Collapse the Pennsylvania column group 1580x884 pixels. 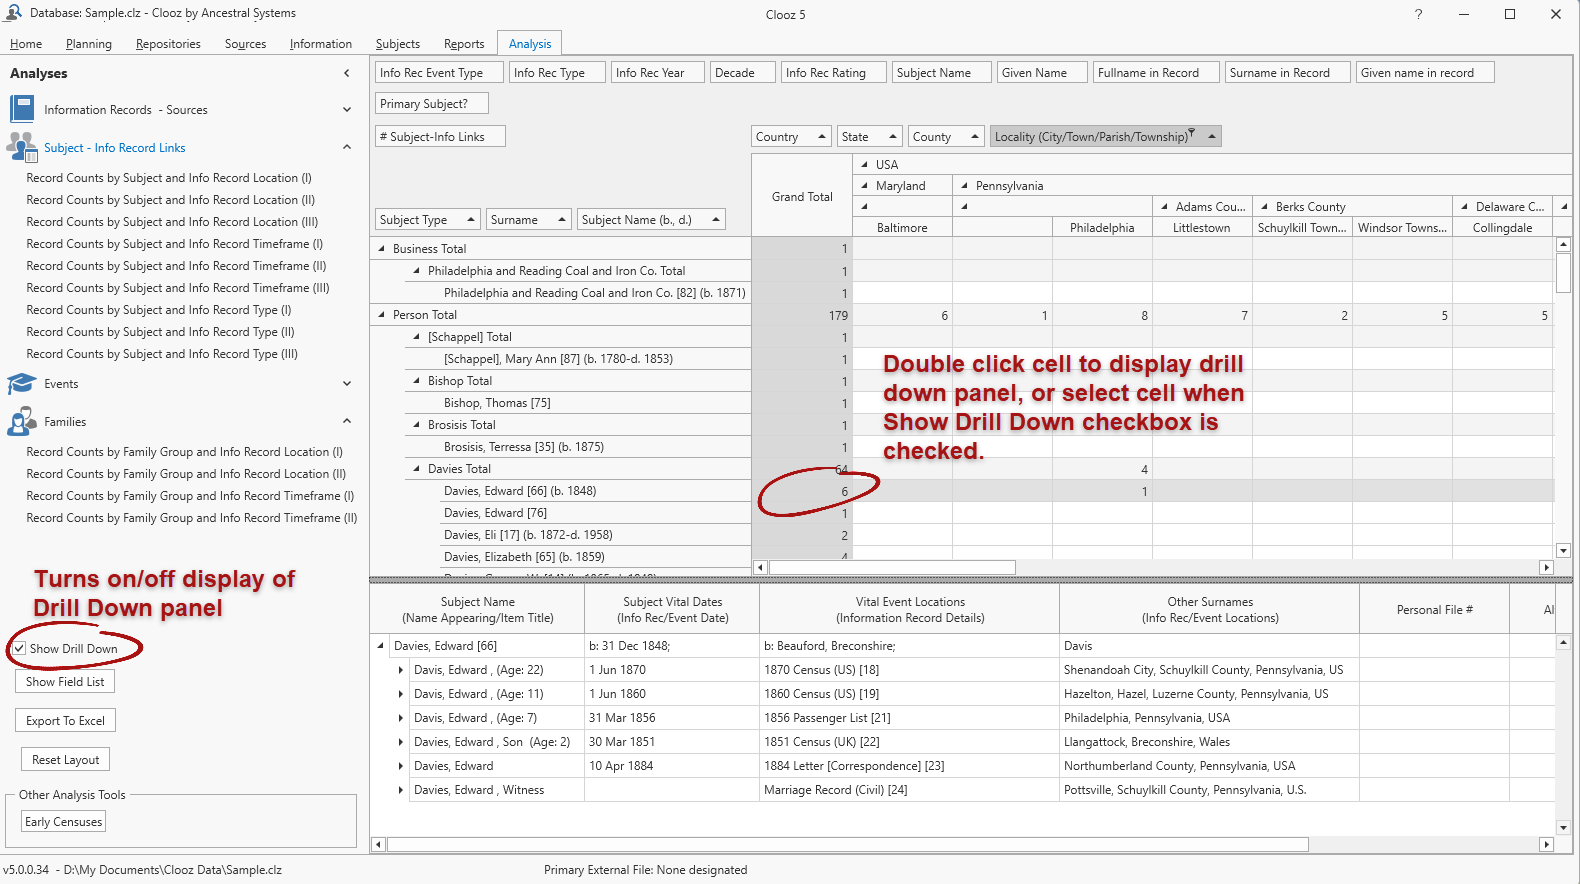pyautogui.click(x=964, y=186)
